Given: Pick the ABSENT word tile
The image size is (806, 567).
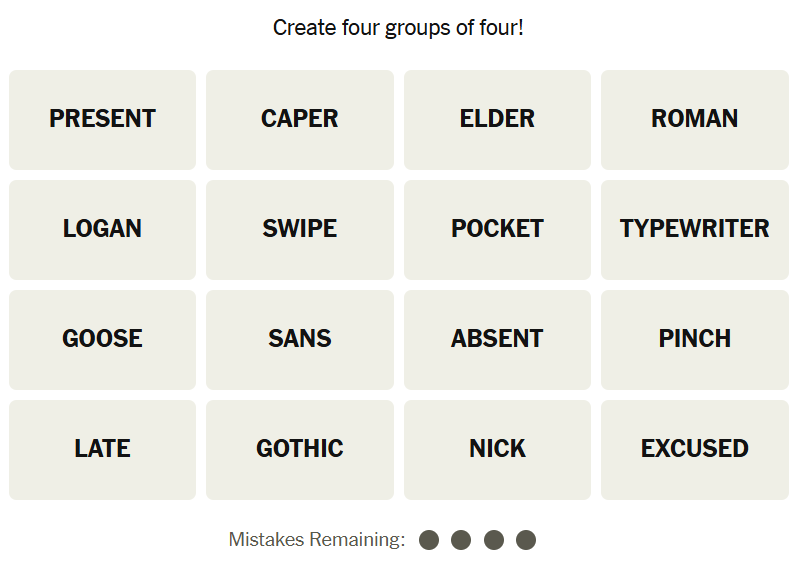Looking at the screenshot, I should (x=497, y=339).
